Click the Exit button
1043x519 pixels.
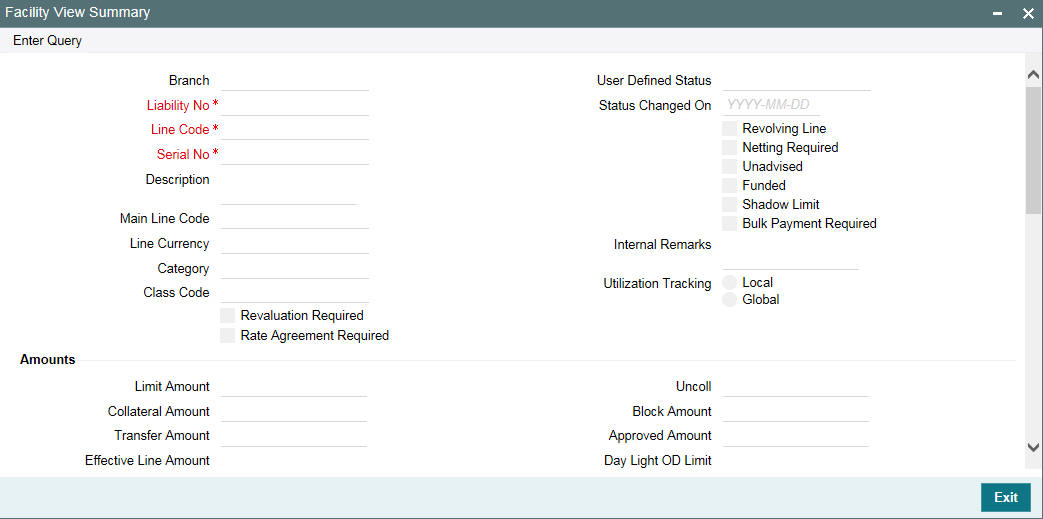[1006, 497]
